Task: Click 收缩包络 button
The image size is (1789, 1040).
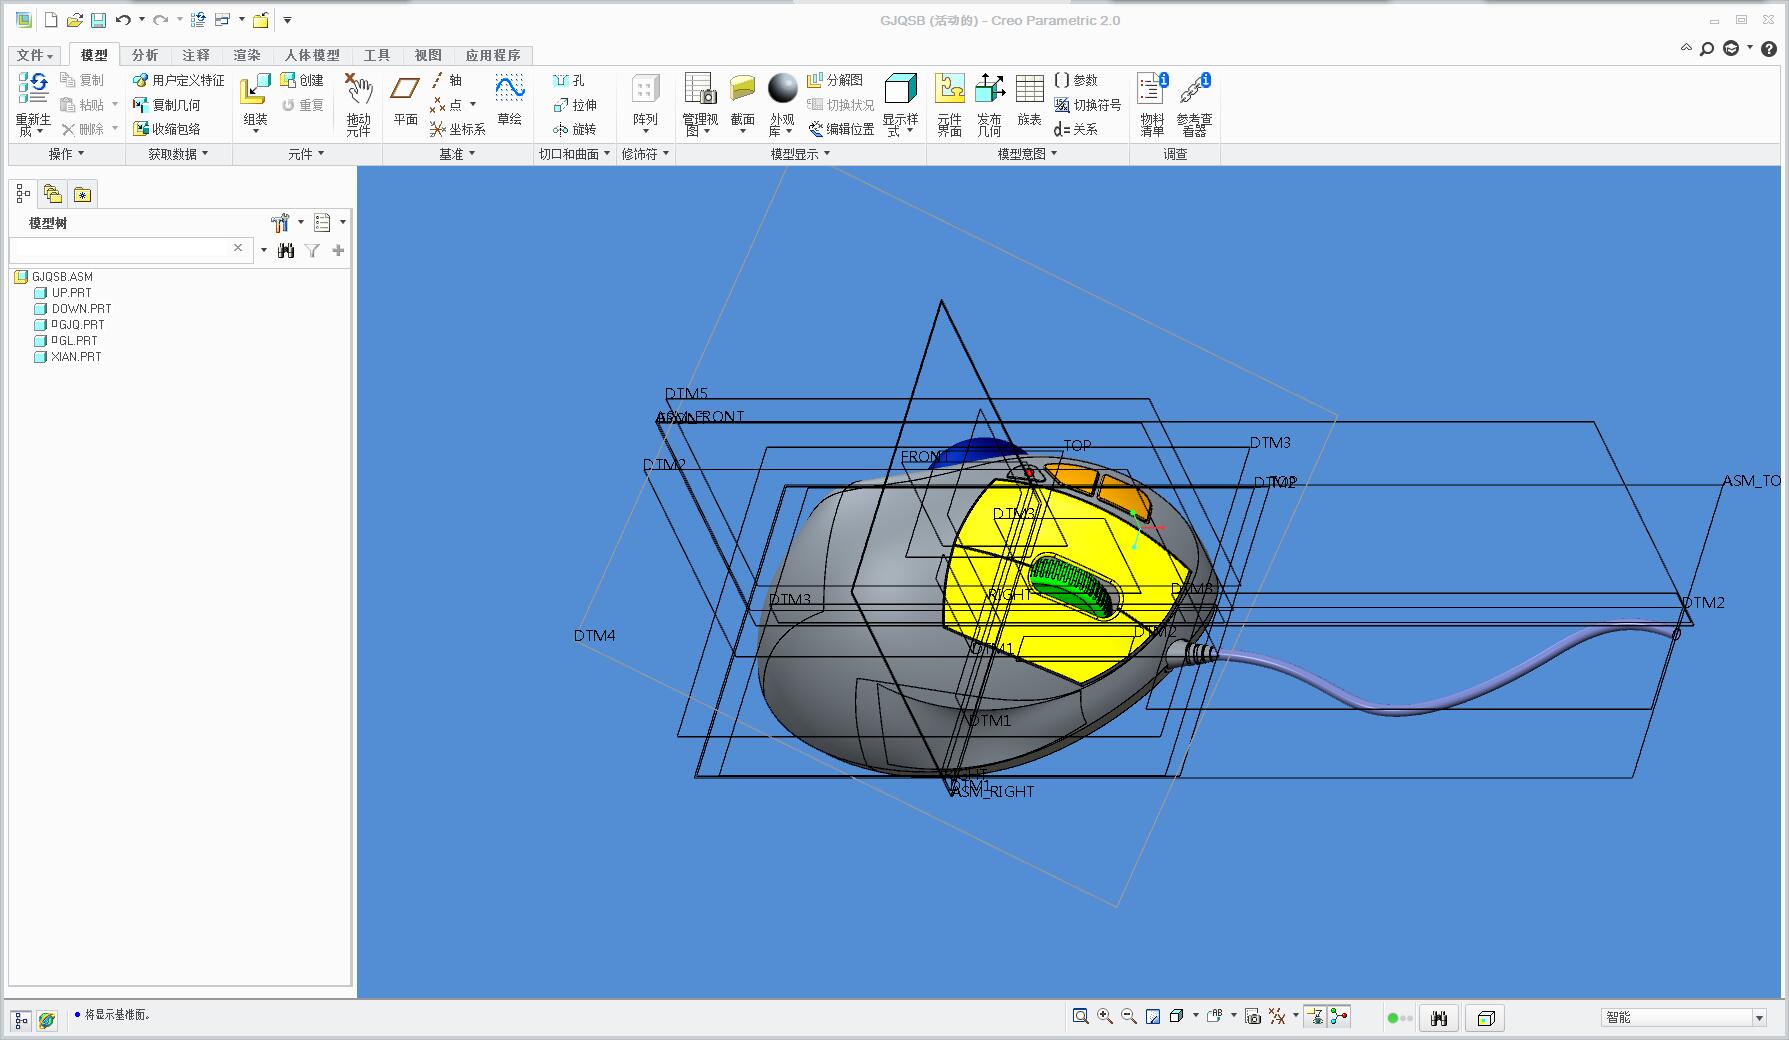Action: click(x=167, y=129)
